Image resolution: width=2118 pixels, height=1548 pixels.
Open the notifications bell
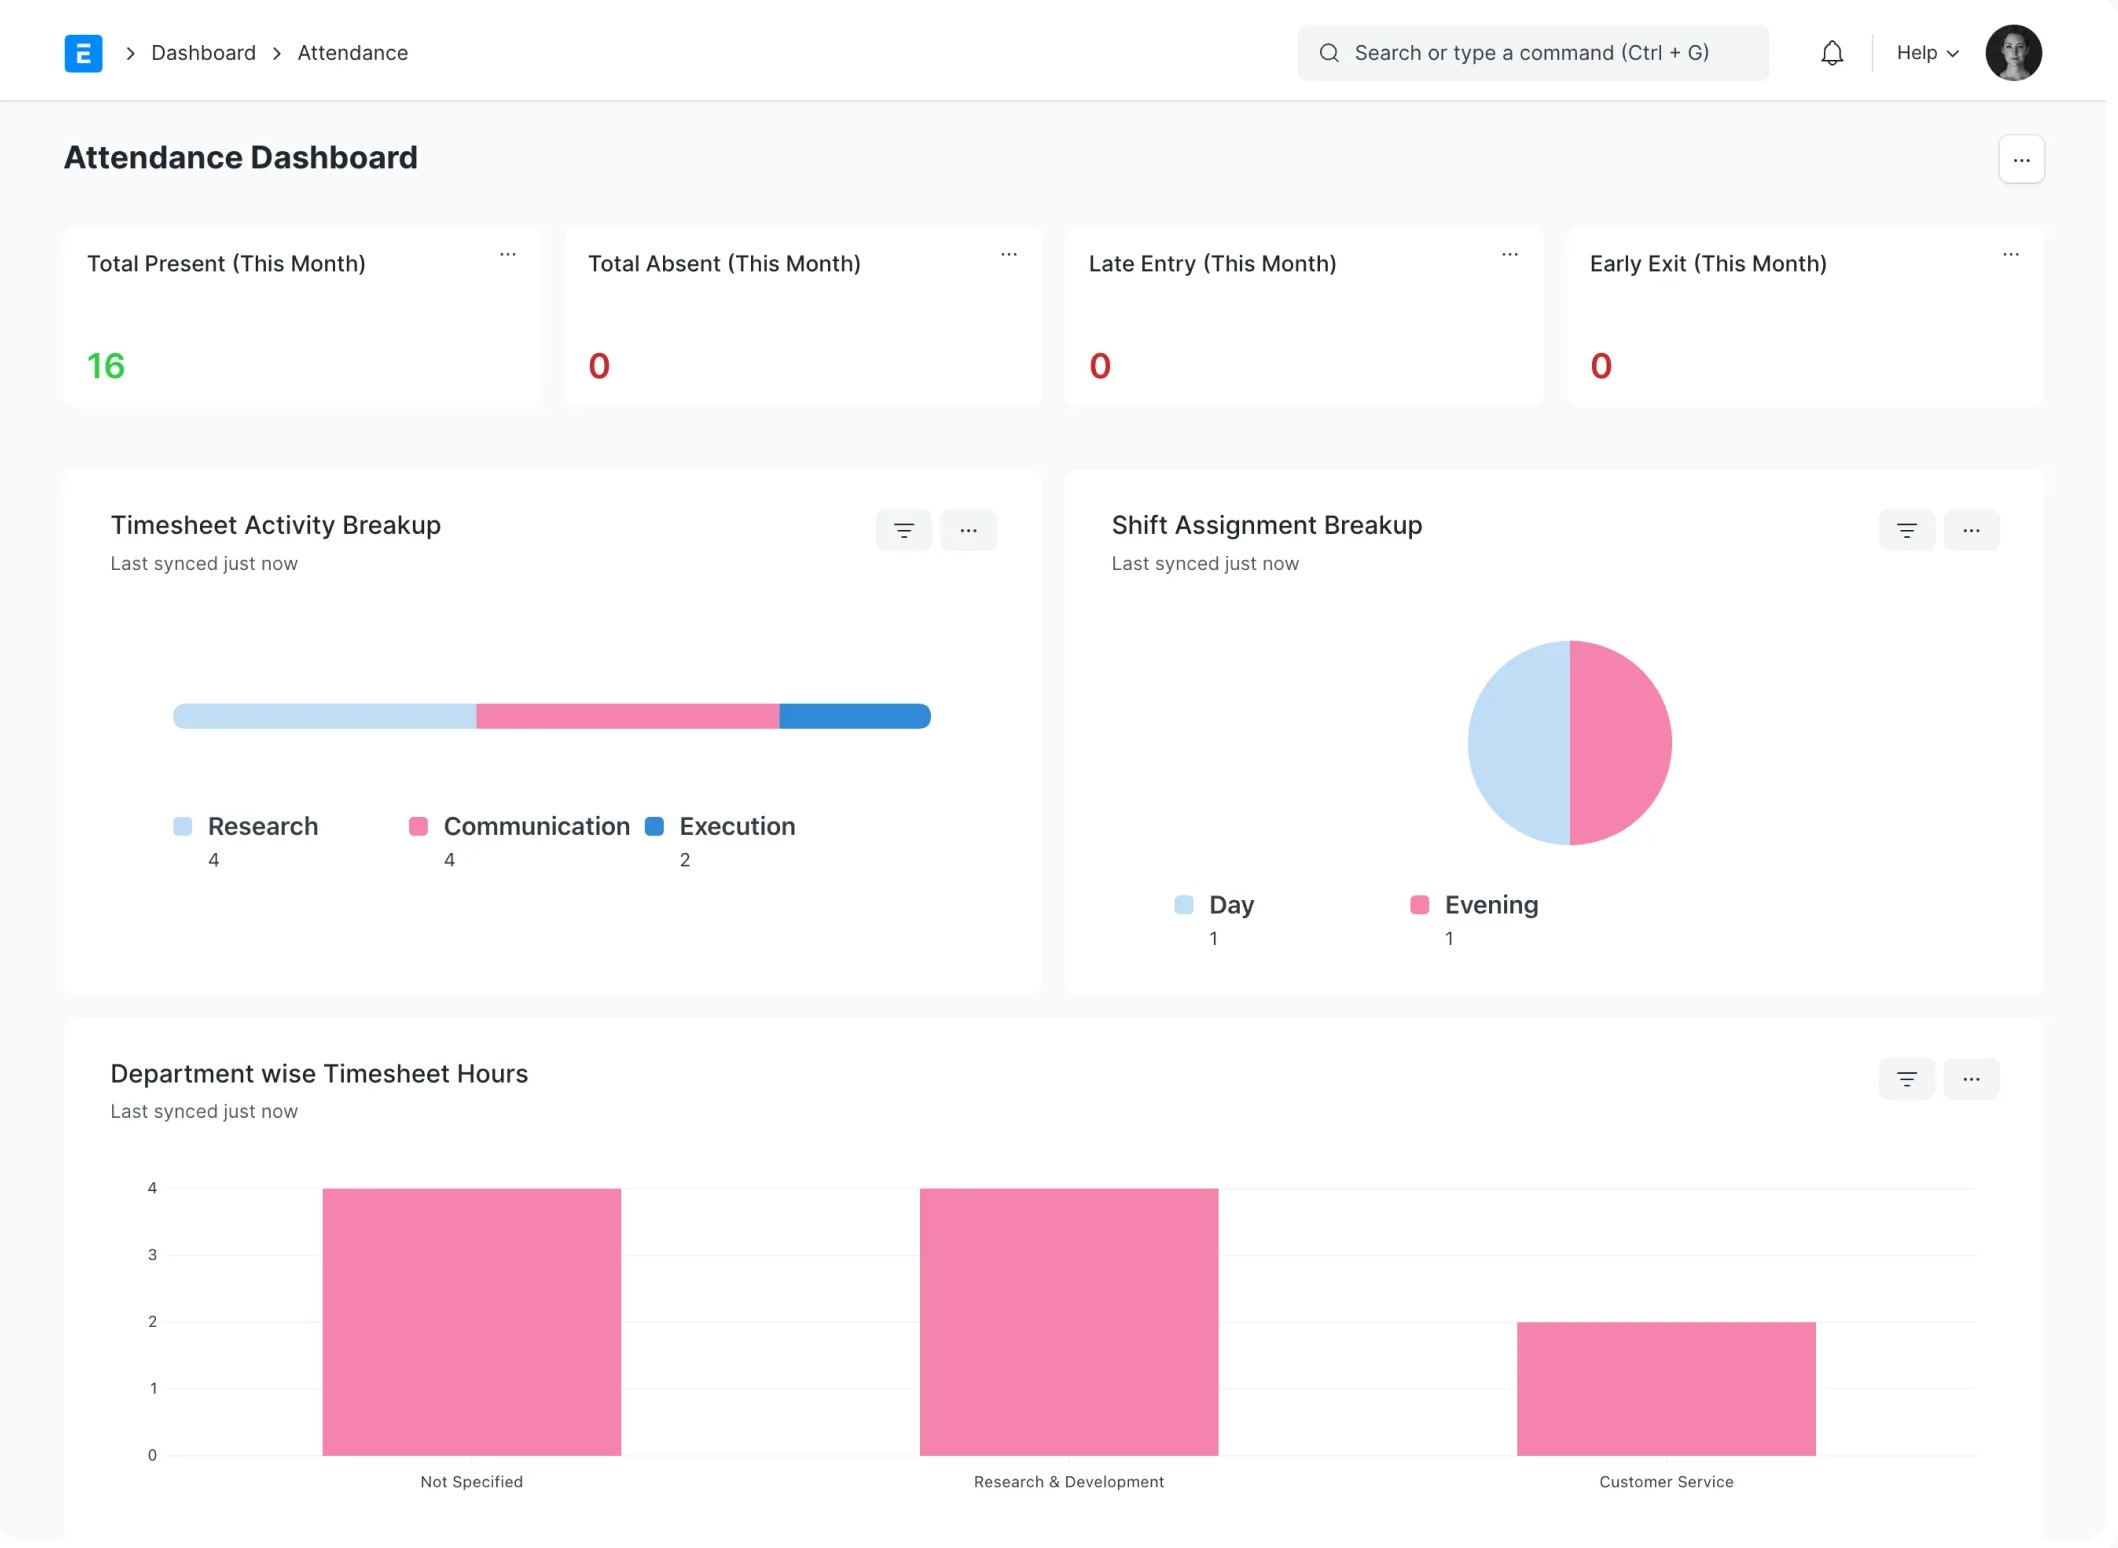click(1831, 53)
